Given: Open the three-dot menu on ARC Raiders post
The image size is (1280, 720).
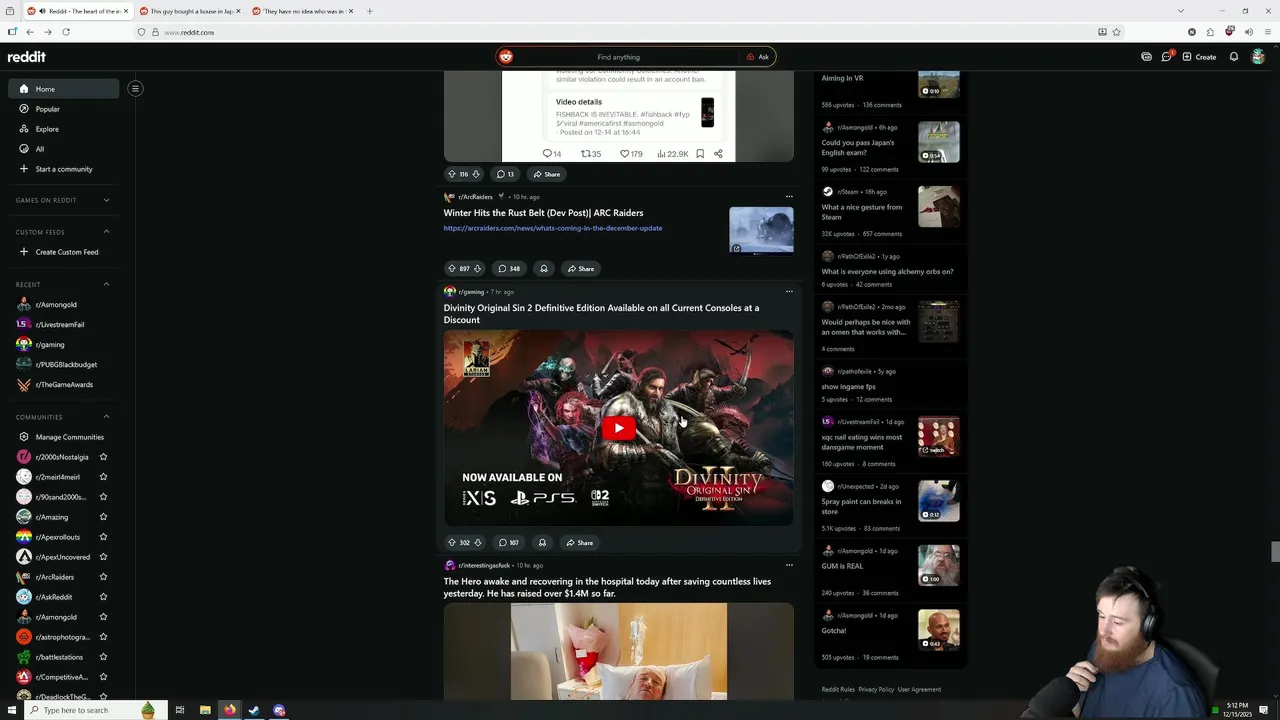Looking at the screenshot, I should pos(789,197).
